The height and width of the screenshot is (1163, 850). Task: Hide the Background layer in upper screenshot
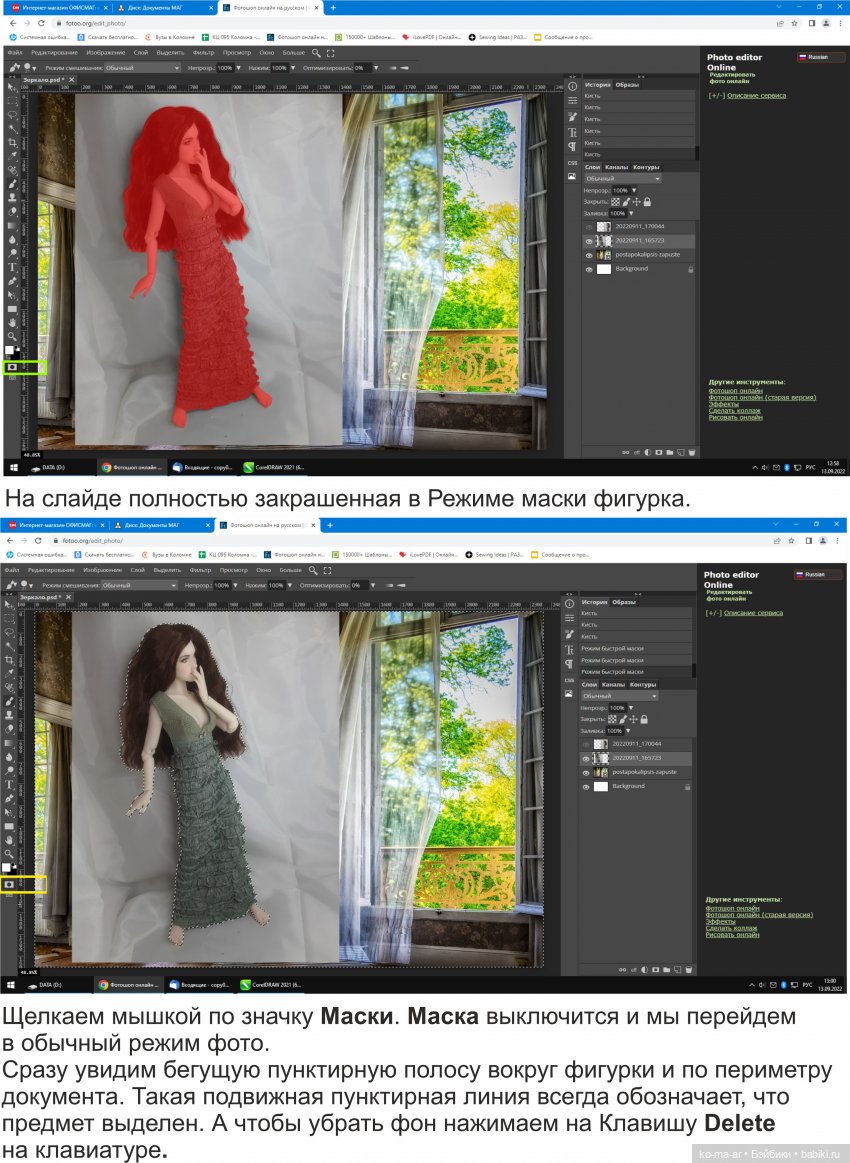coord(589,269)
